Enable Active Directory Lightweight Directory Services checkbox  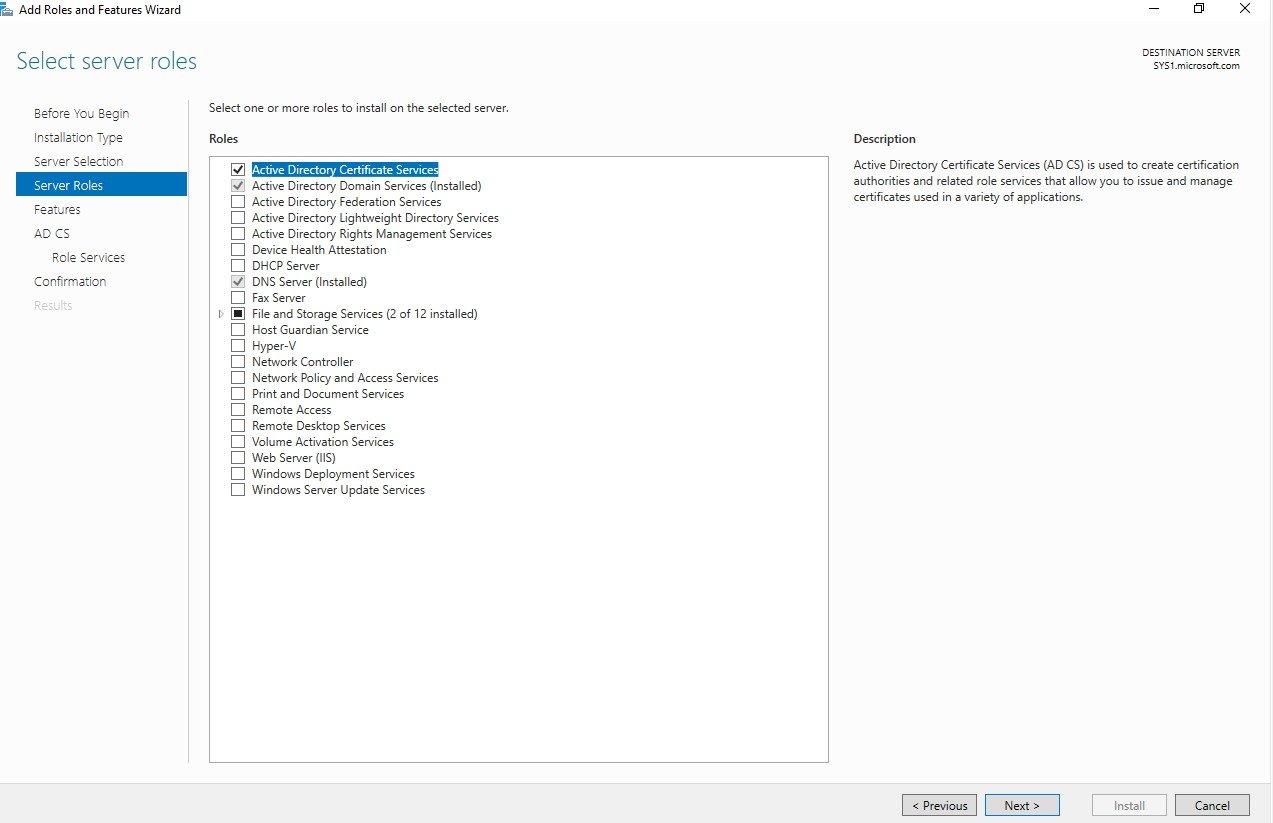[238, 218]
